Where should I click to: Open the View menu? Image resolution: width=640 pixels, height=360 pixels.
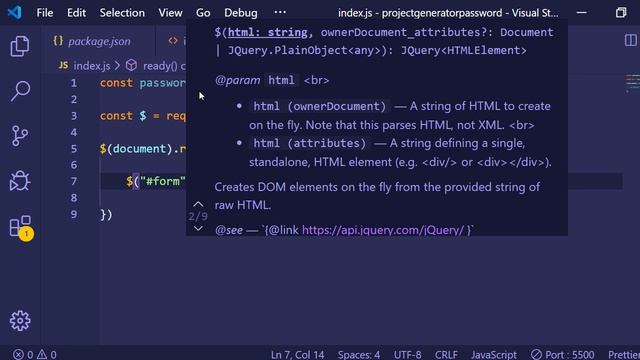point(170,13)
